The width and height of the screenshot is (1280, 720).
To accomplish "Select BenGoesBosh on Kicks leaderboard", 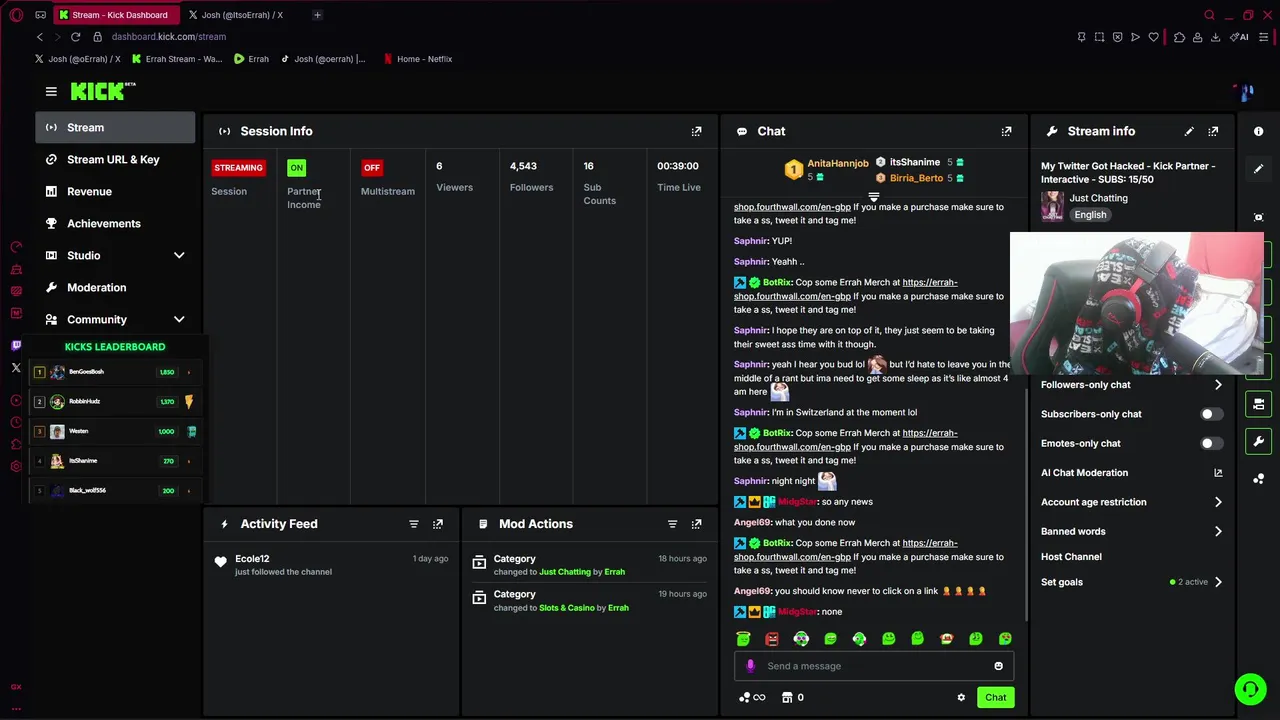I will coord(115,372).
